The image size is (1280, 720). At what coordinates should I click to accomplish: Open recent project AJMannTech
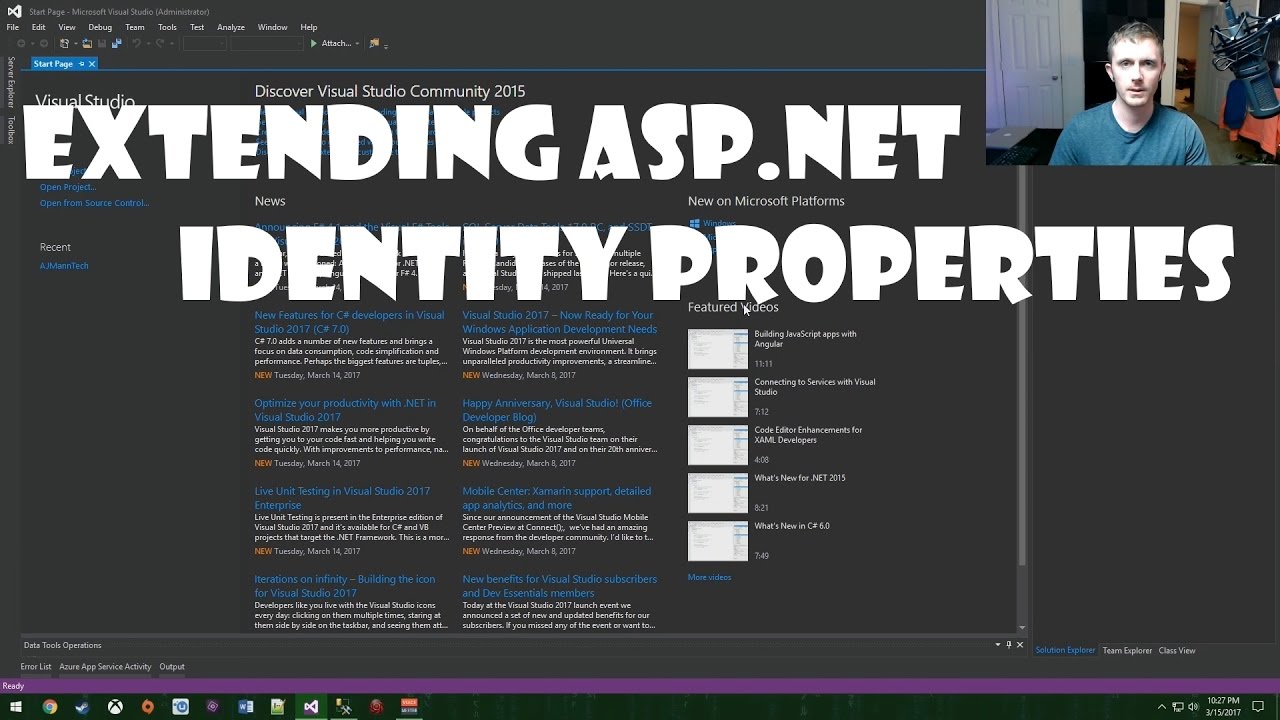click(64, 266)
